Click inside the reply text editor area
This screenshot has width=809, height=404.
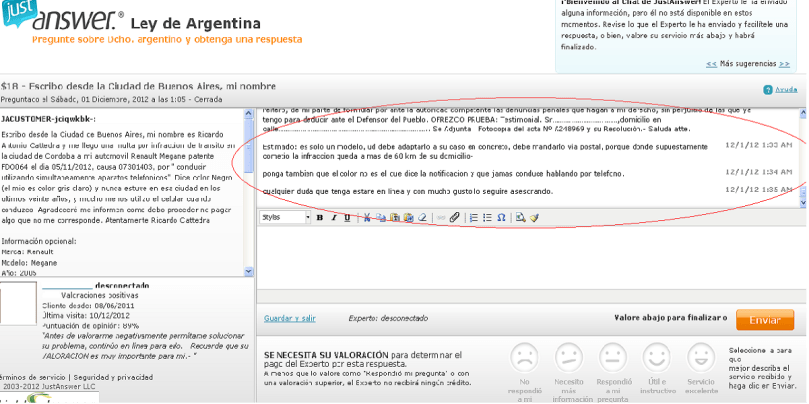click(531, 255)
